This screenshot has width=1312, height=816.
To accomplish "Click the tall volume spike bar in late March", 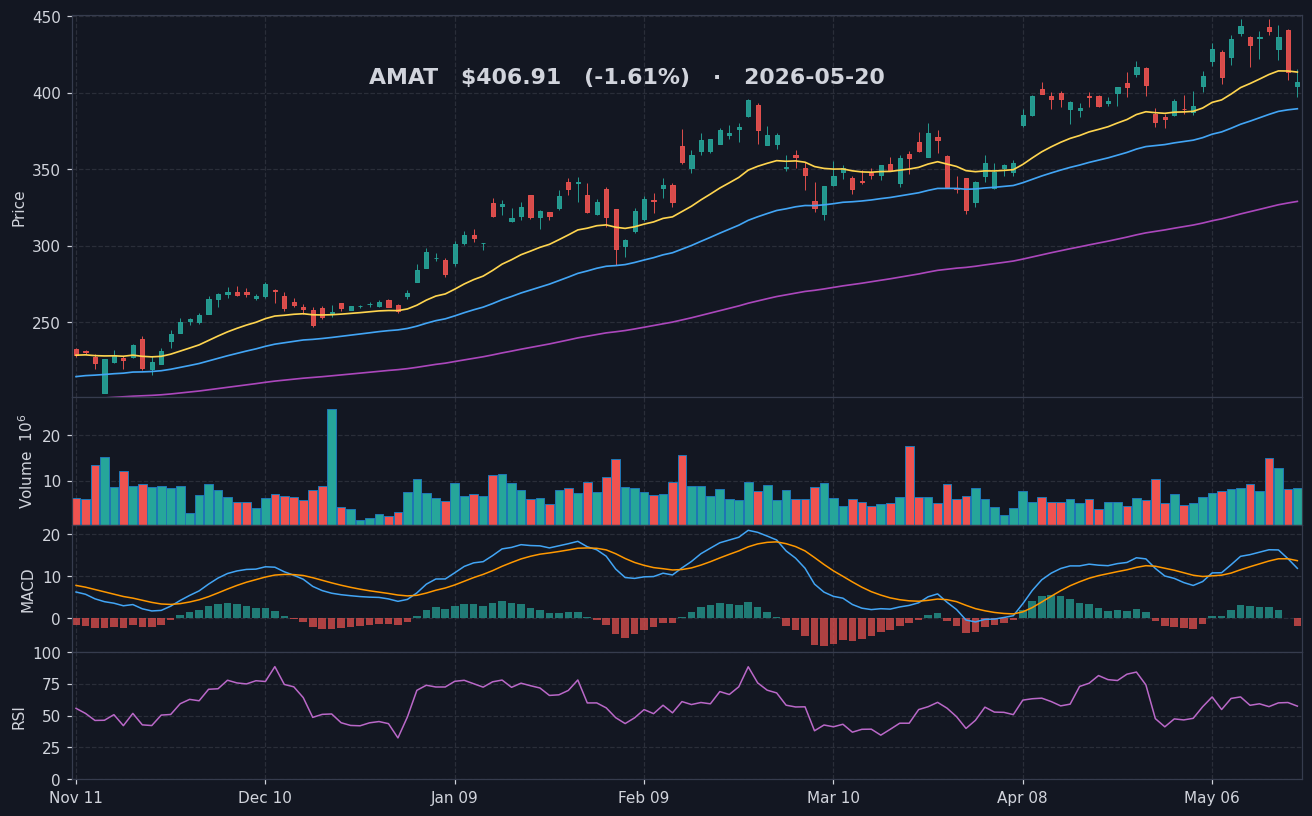I will tap(910, 486).
